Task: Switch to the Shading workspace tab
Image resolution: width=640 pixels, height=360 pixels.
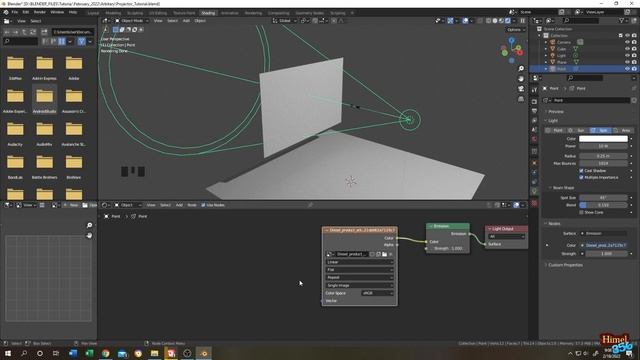Action: (208, 13)
